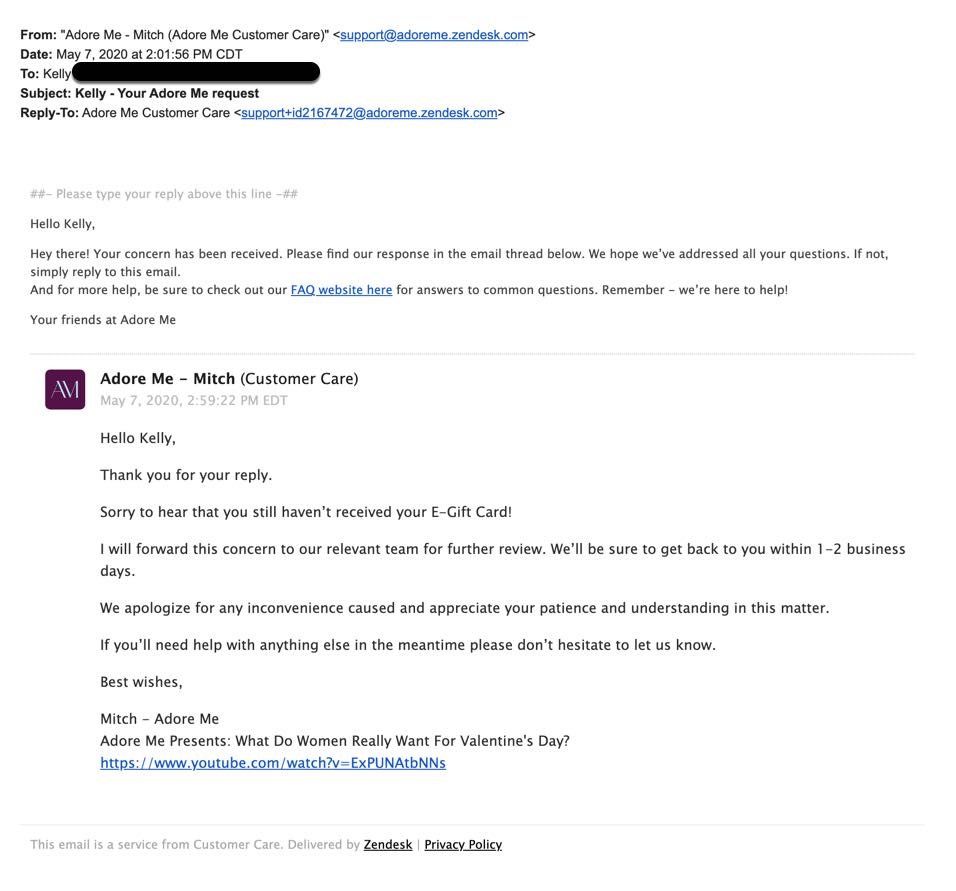The height and width of the screenshot is (891, 956).
Task: Open the YouTube video link
Action: point(273,763)
